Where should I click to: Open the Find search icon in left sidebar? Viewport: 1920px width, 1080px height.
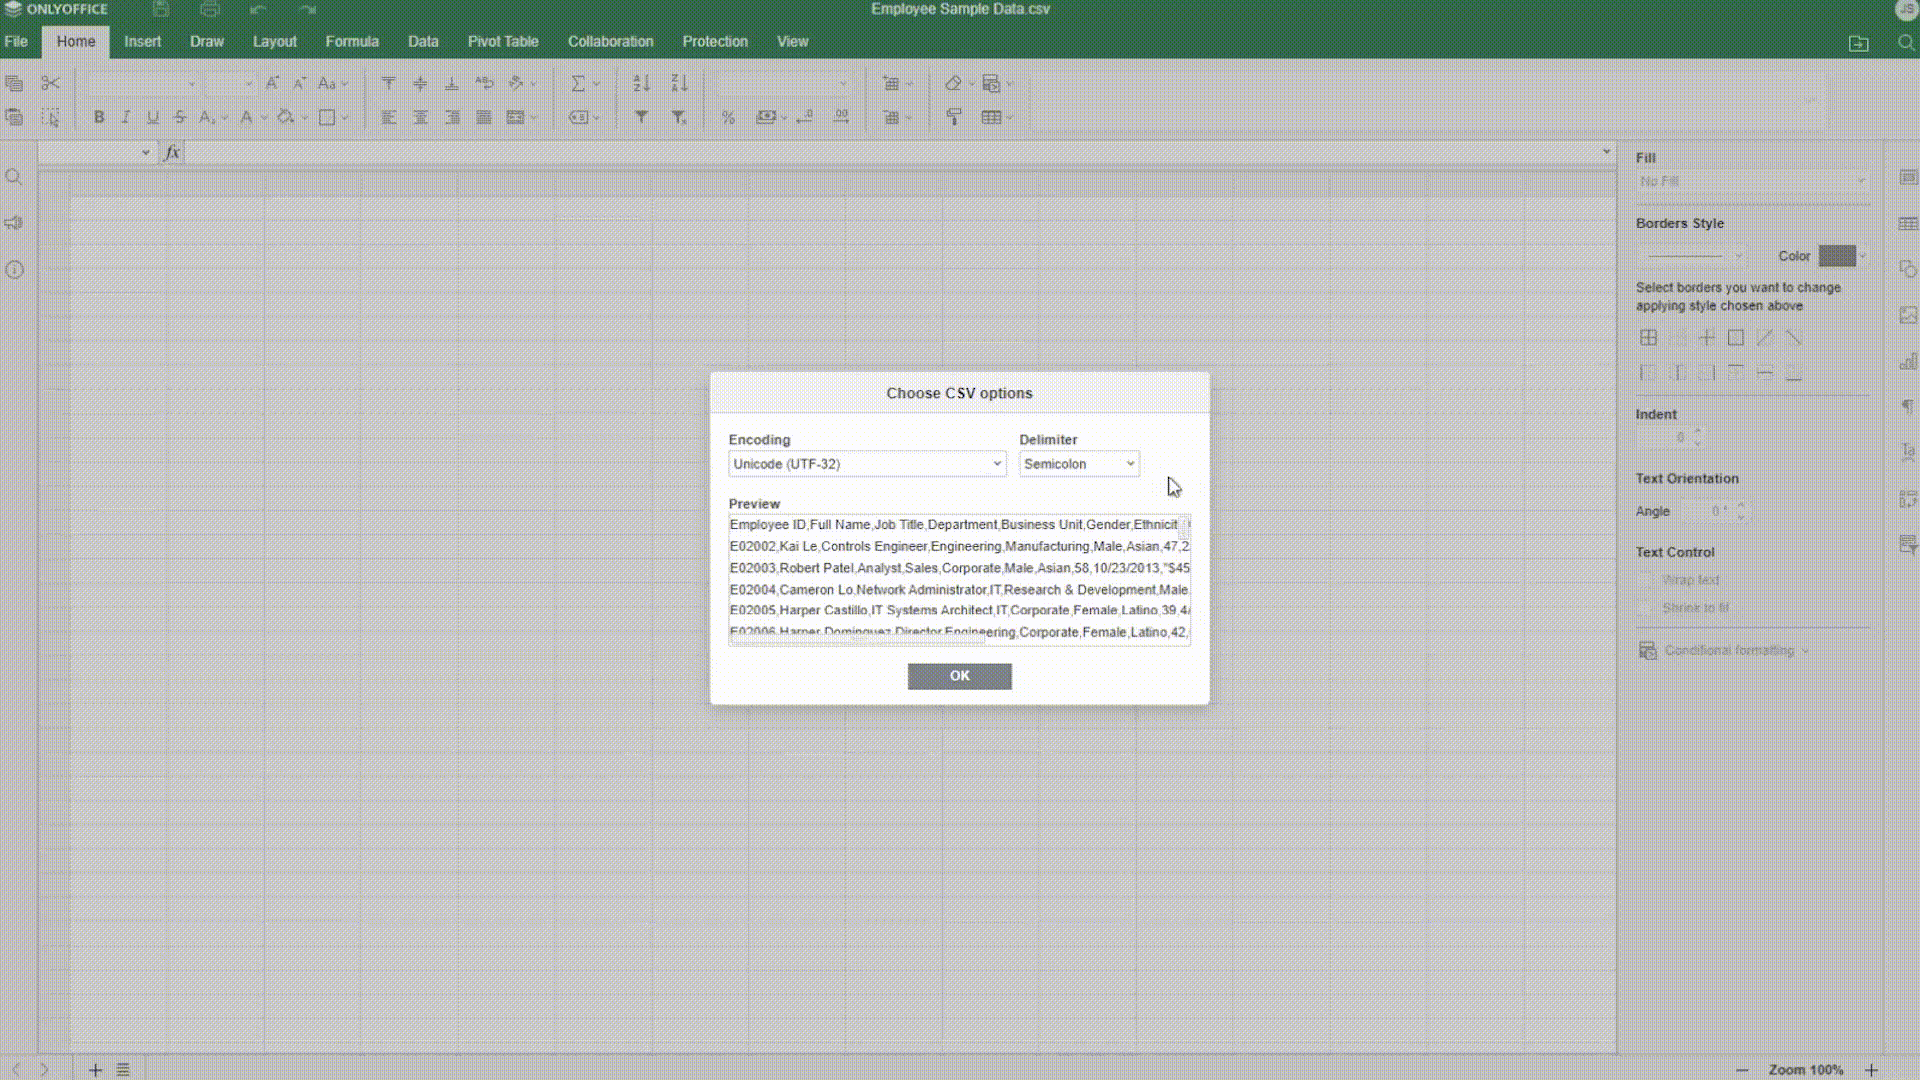click(14, 177)
